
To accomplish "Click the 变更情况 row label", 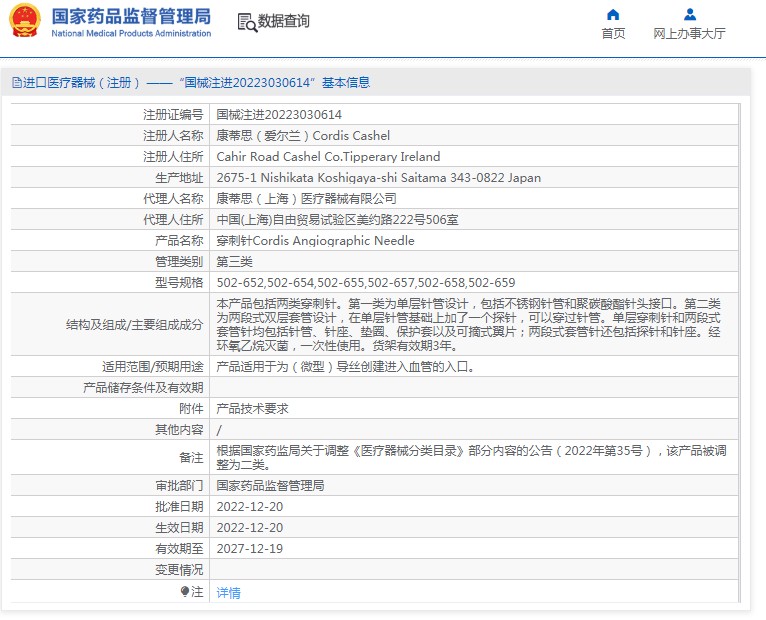I will click(179, 570).
